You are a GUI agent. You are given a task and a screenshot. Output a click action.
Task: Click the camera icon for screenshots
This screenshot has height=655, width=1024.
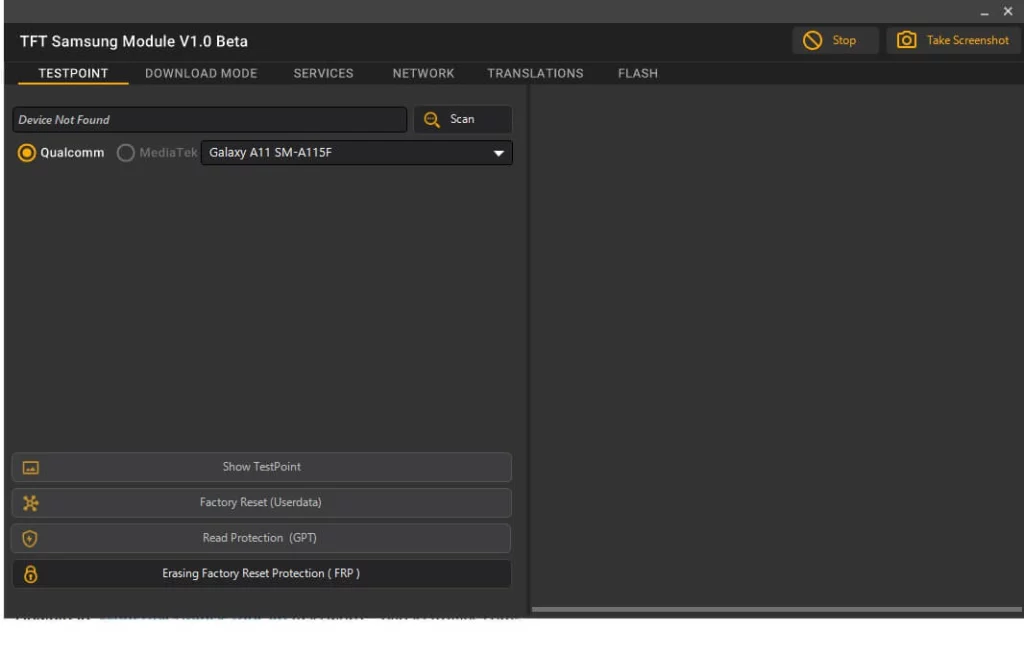point(906,40)
